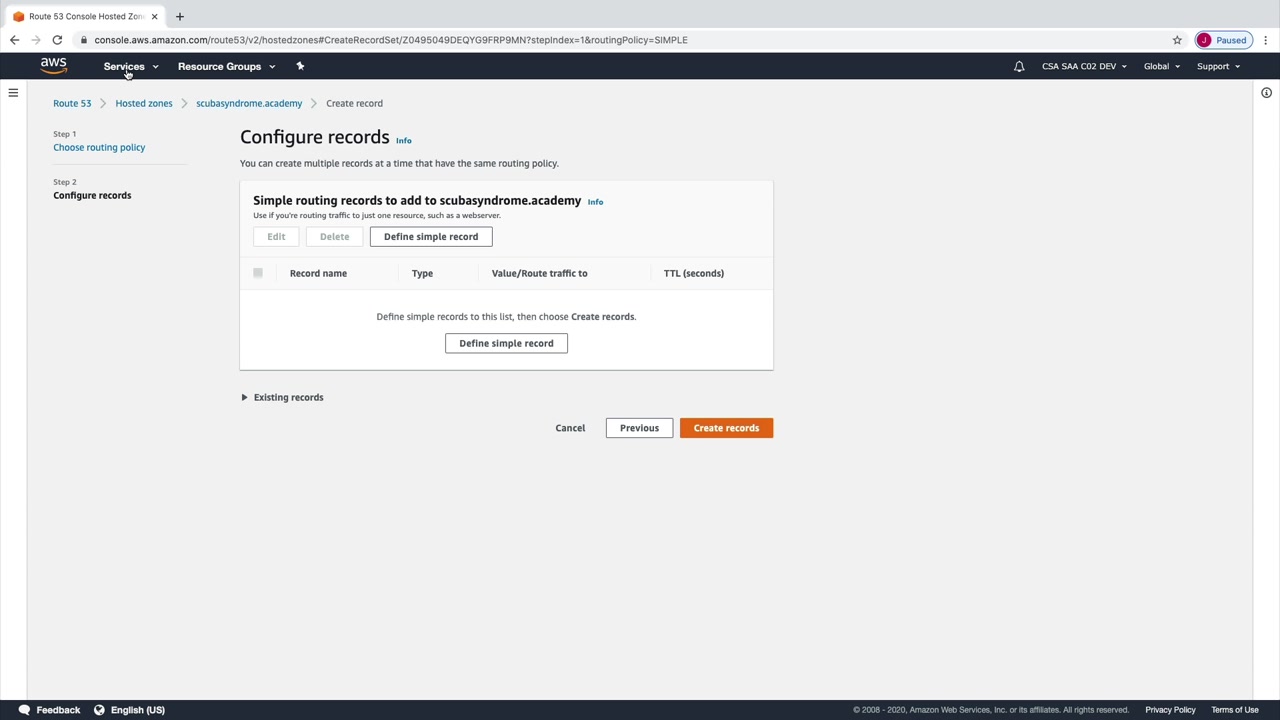1280x720 pixels.
Task: Open the Chrome menu three-dot icon
Action: coord(1266,40)
